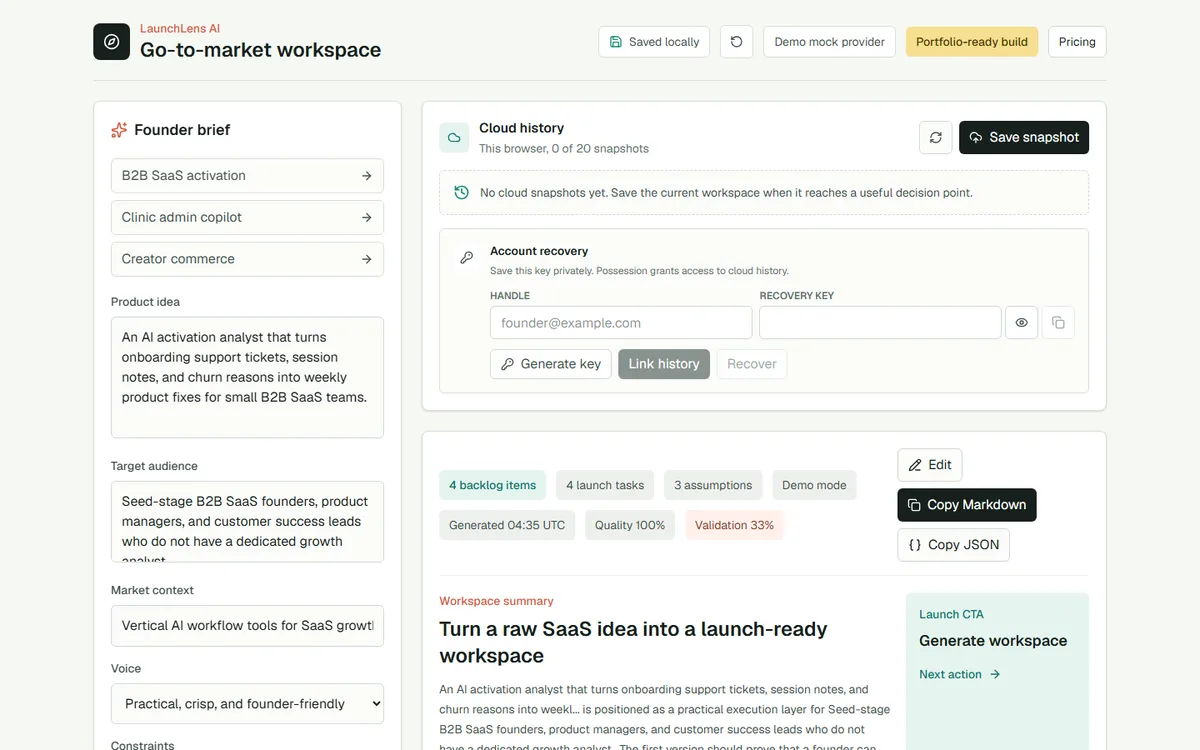
Task: Open the Pricing link
Action: 1077,42
